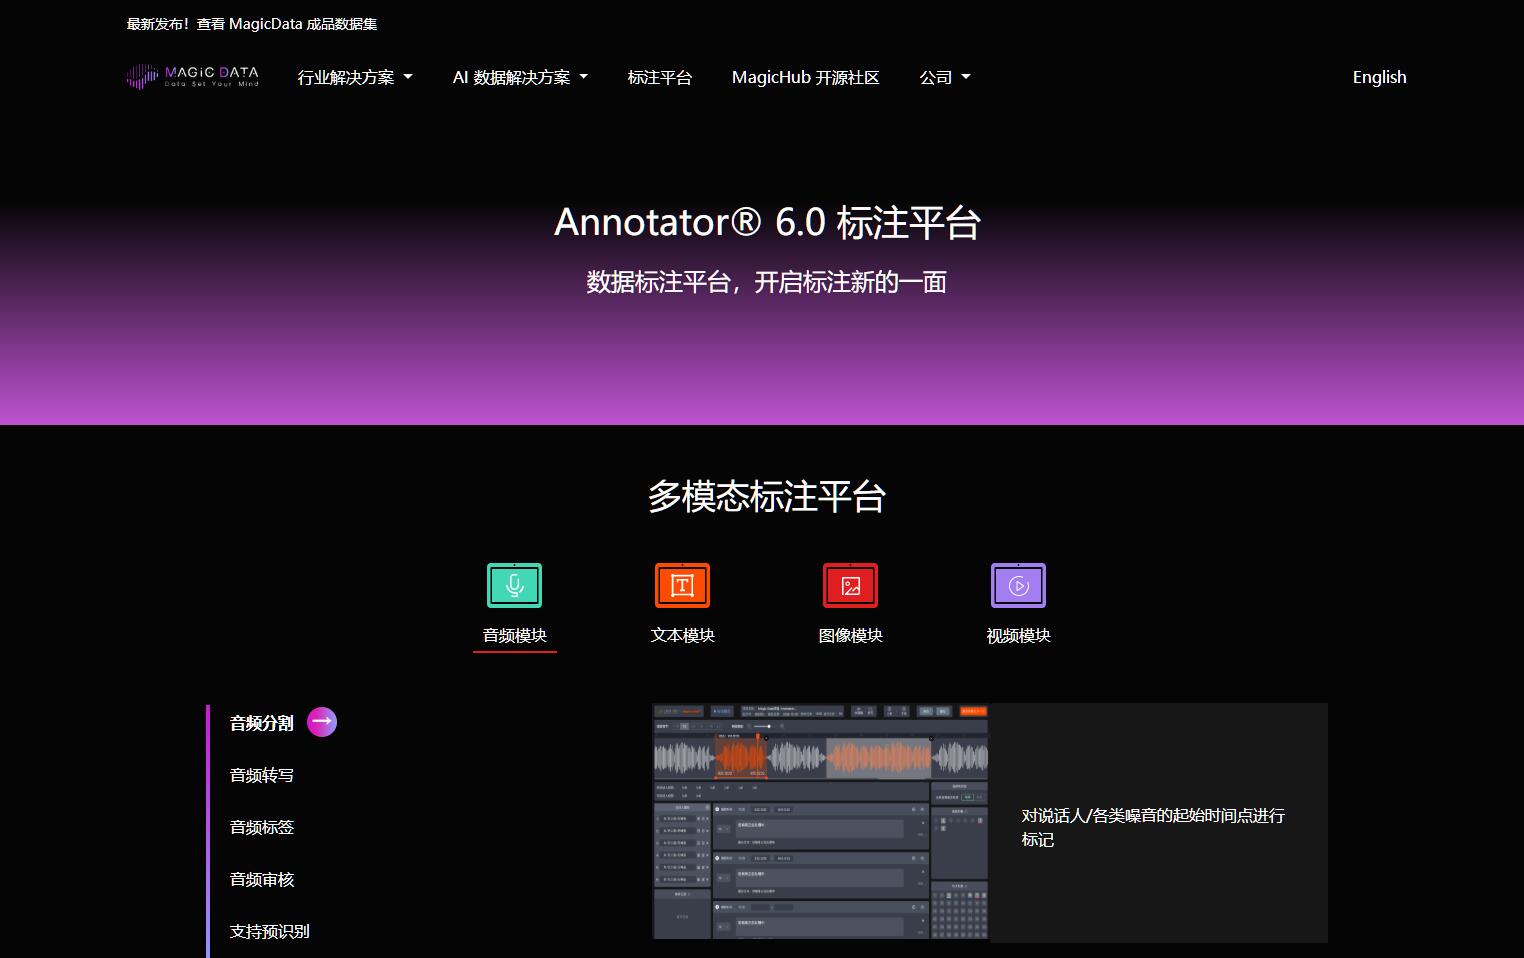Viewport: 1524px width, 958px height.
Task: Open the 标注平台 navigation item
Action: tap(660, 77)
